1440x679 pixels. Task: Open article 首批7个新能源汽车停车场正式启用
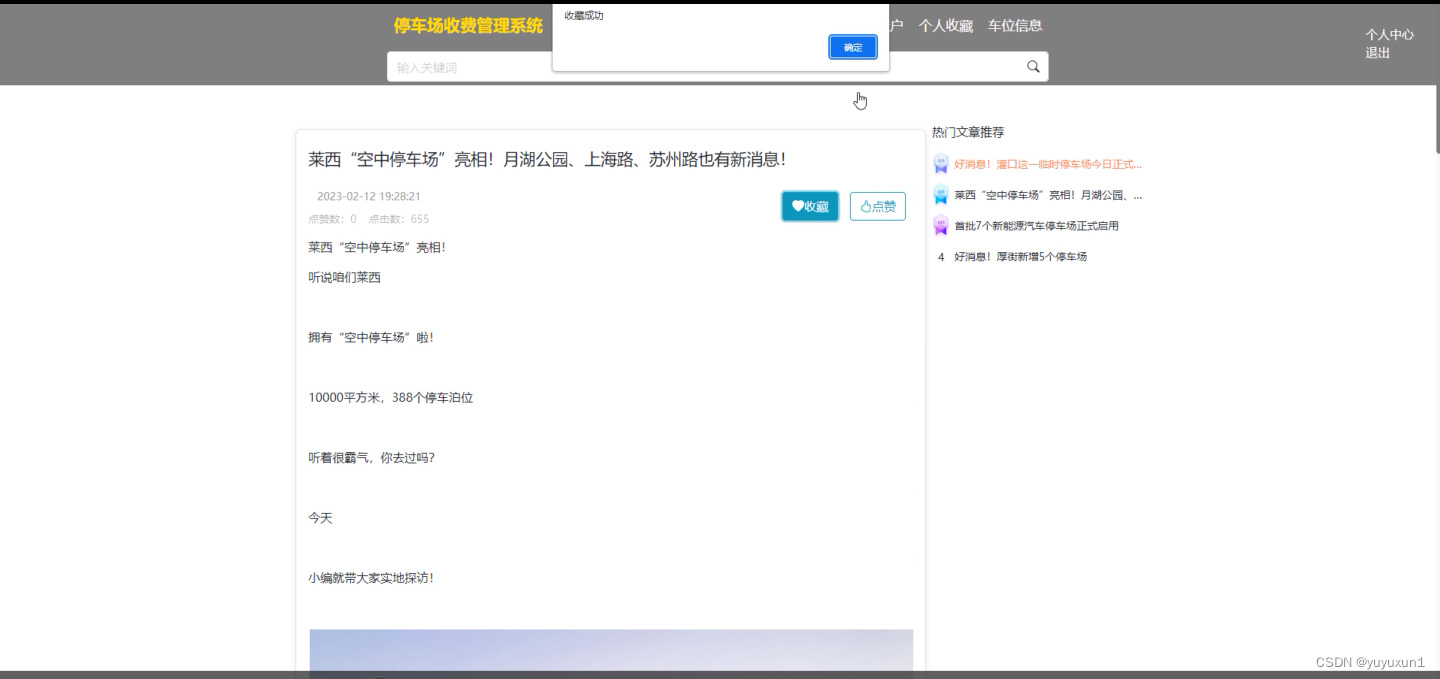click(1036, 226)
